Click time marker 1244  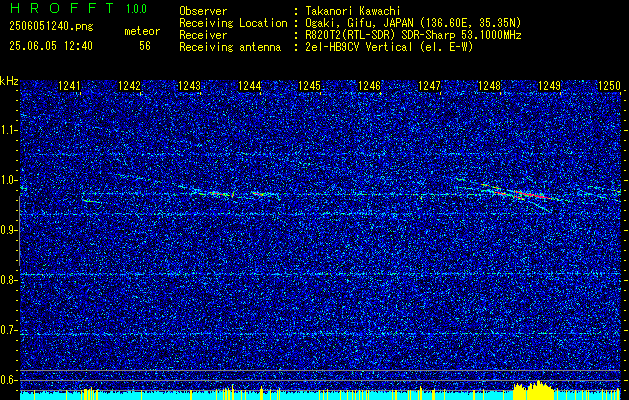[x=250, y=86]
